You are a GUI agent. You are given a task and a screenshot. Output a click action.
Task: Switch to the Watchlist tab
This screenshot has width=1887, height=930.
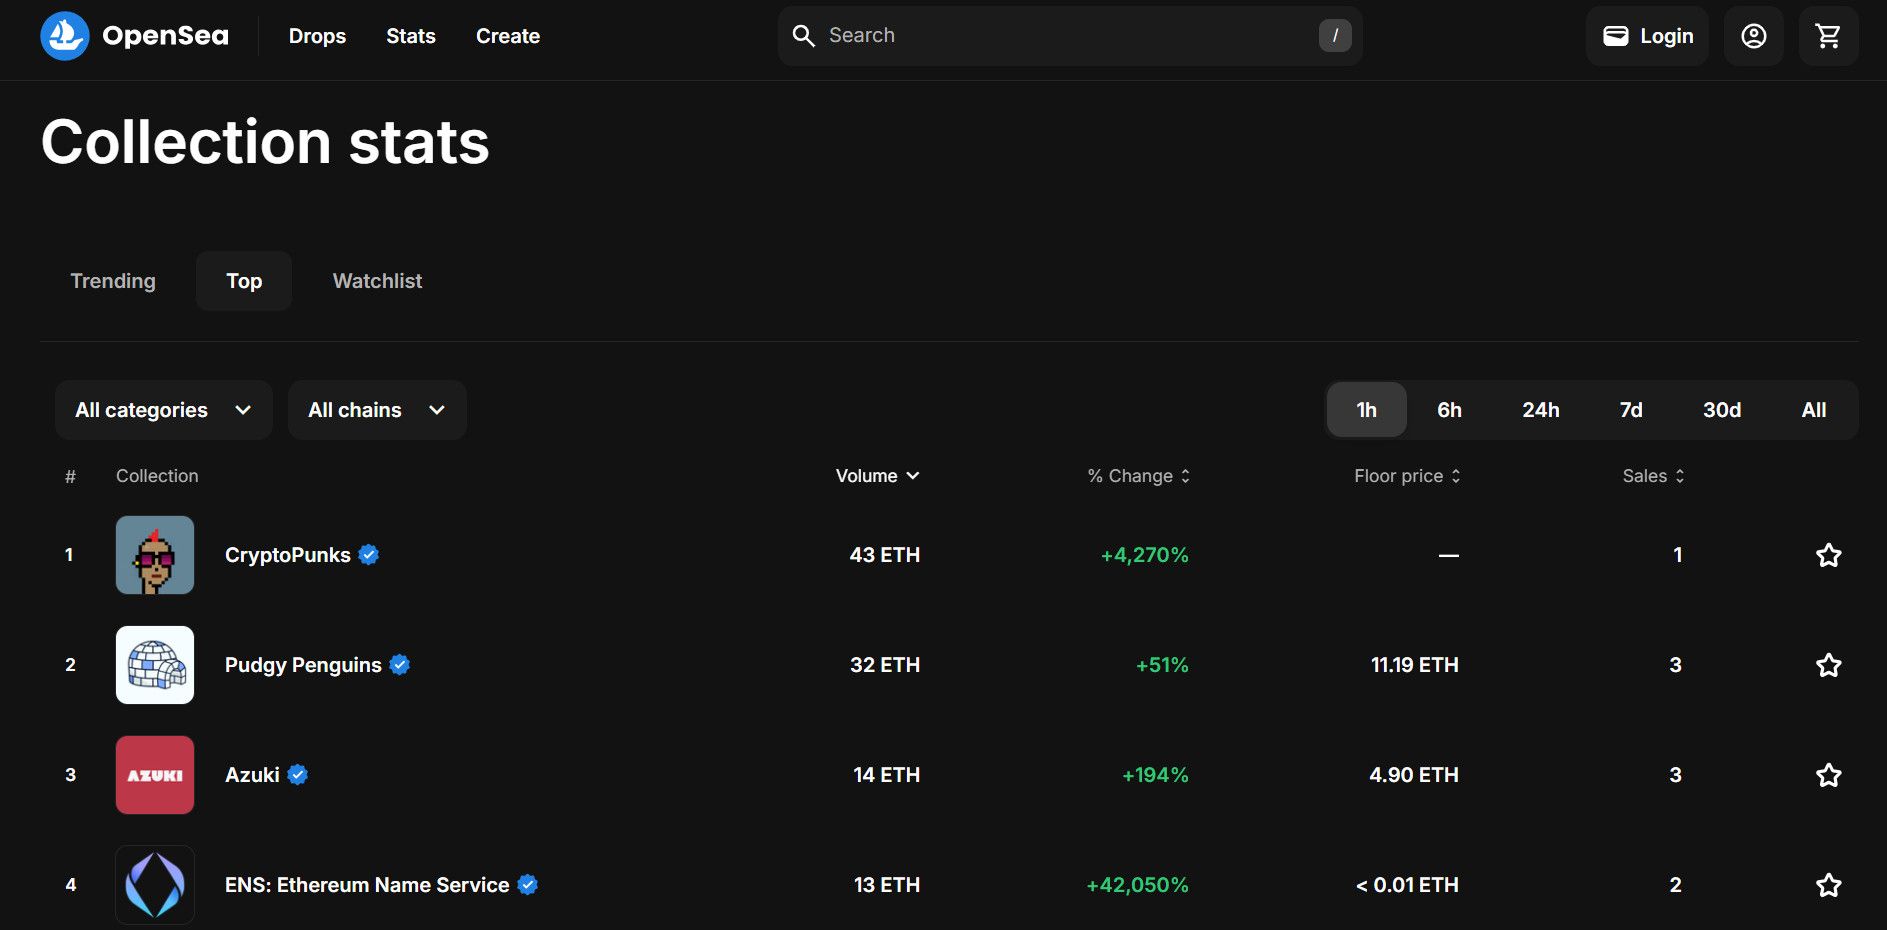pyautogui.click(x=377, y=281)
